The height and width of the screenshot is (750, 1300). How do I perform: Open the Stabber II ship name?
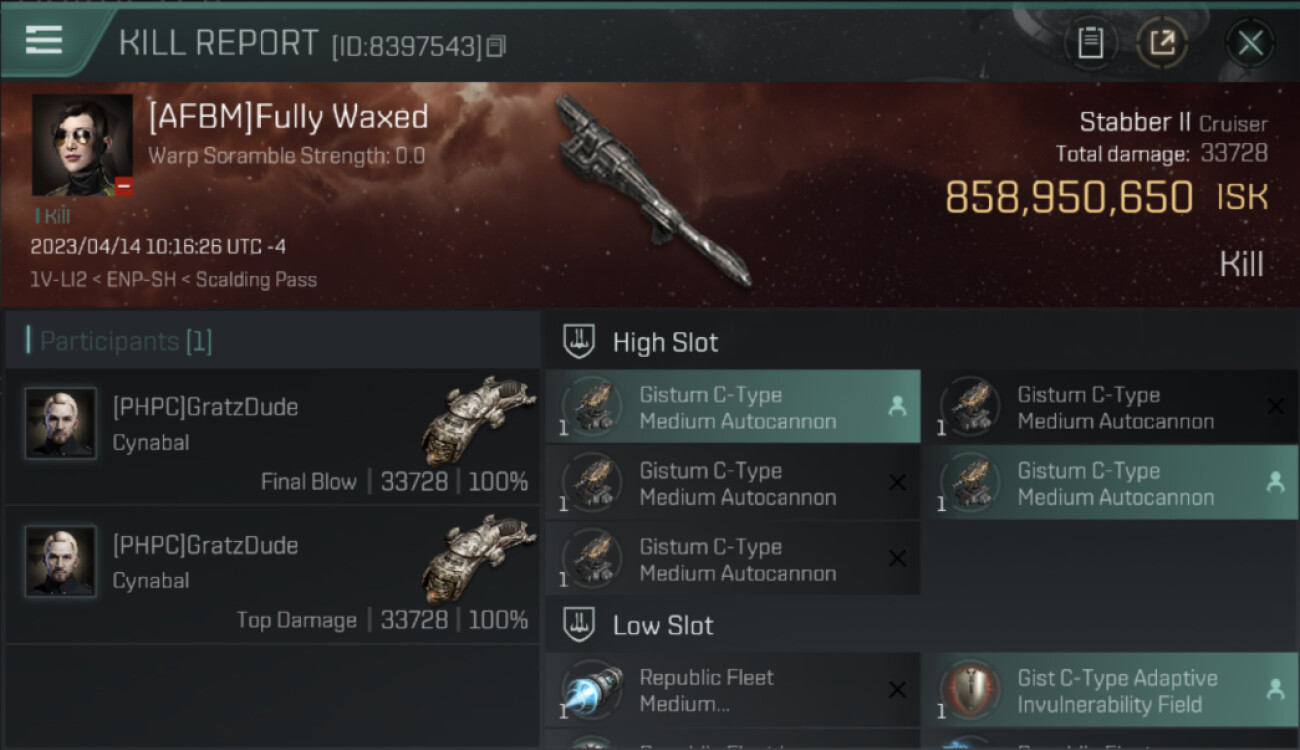(1135, 123)
